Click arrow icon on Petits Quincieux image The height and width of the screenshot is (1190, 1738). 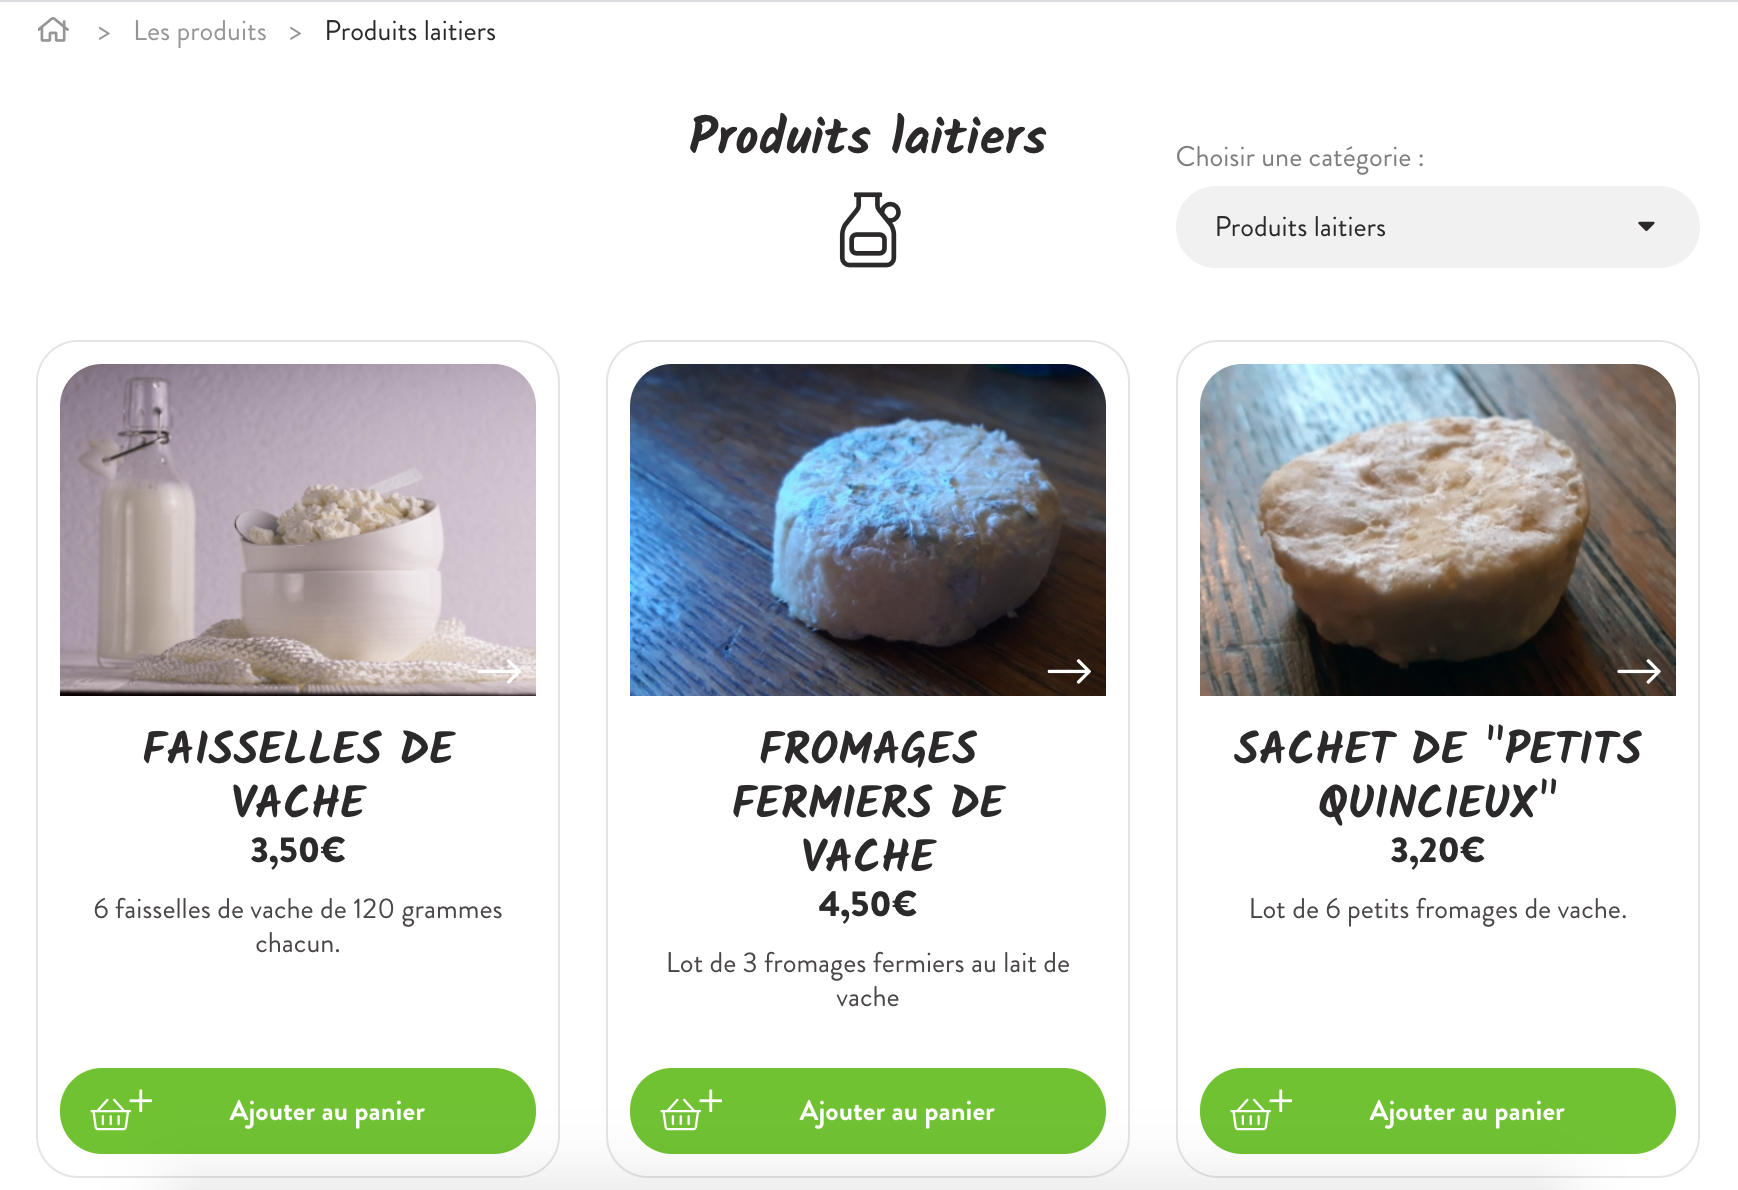(1639, 671)
